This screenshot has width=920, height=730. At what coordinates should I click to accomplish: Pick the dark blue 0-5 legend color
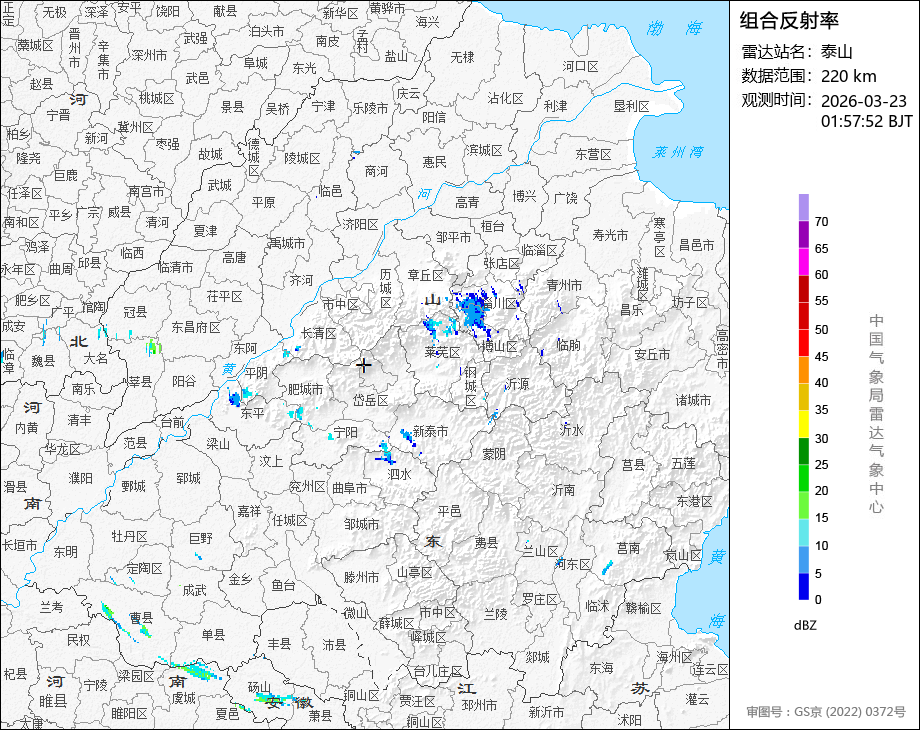(x=804, y=586)
